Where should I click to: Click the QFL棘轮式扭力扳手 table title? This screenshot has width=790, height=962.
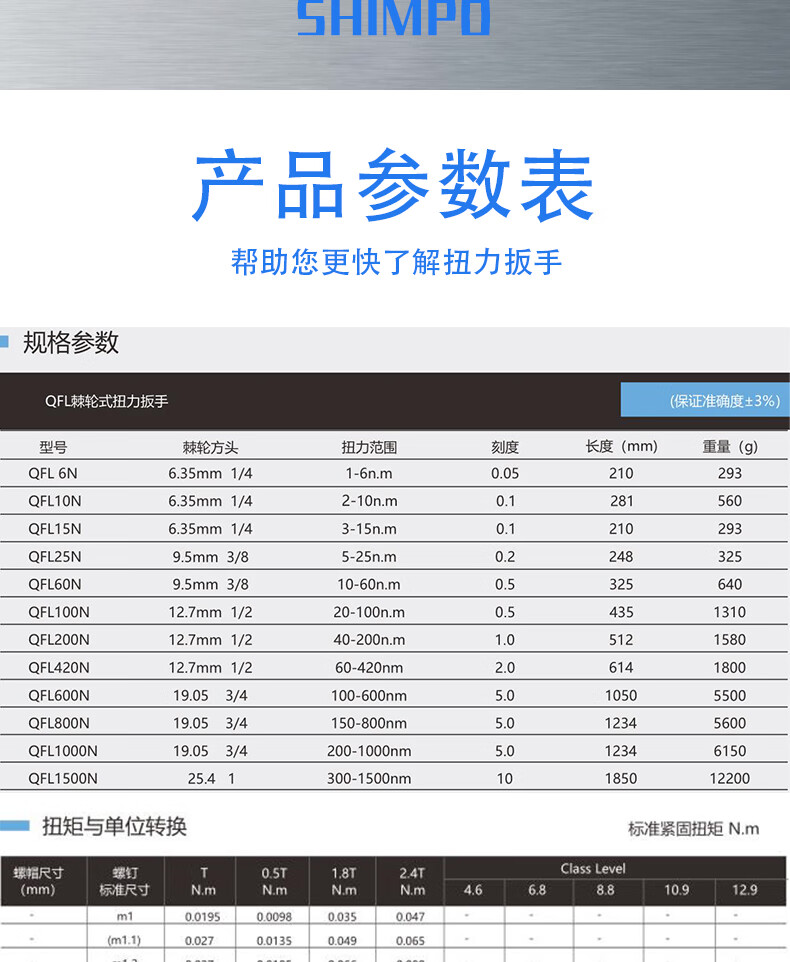point(106,401)
